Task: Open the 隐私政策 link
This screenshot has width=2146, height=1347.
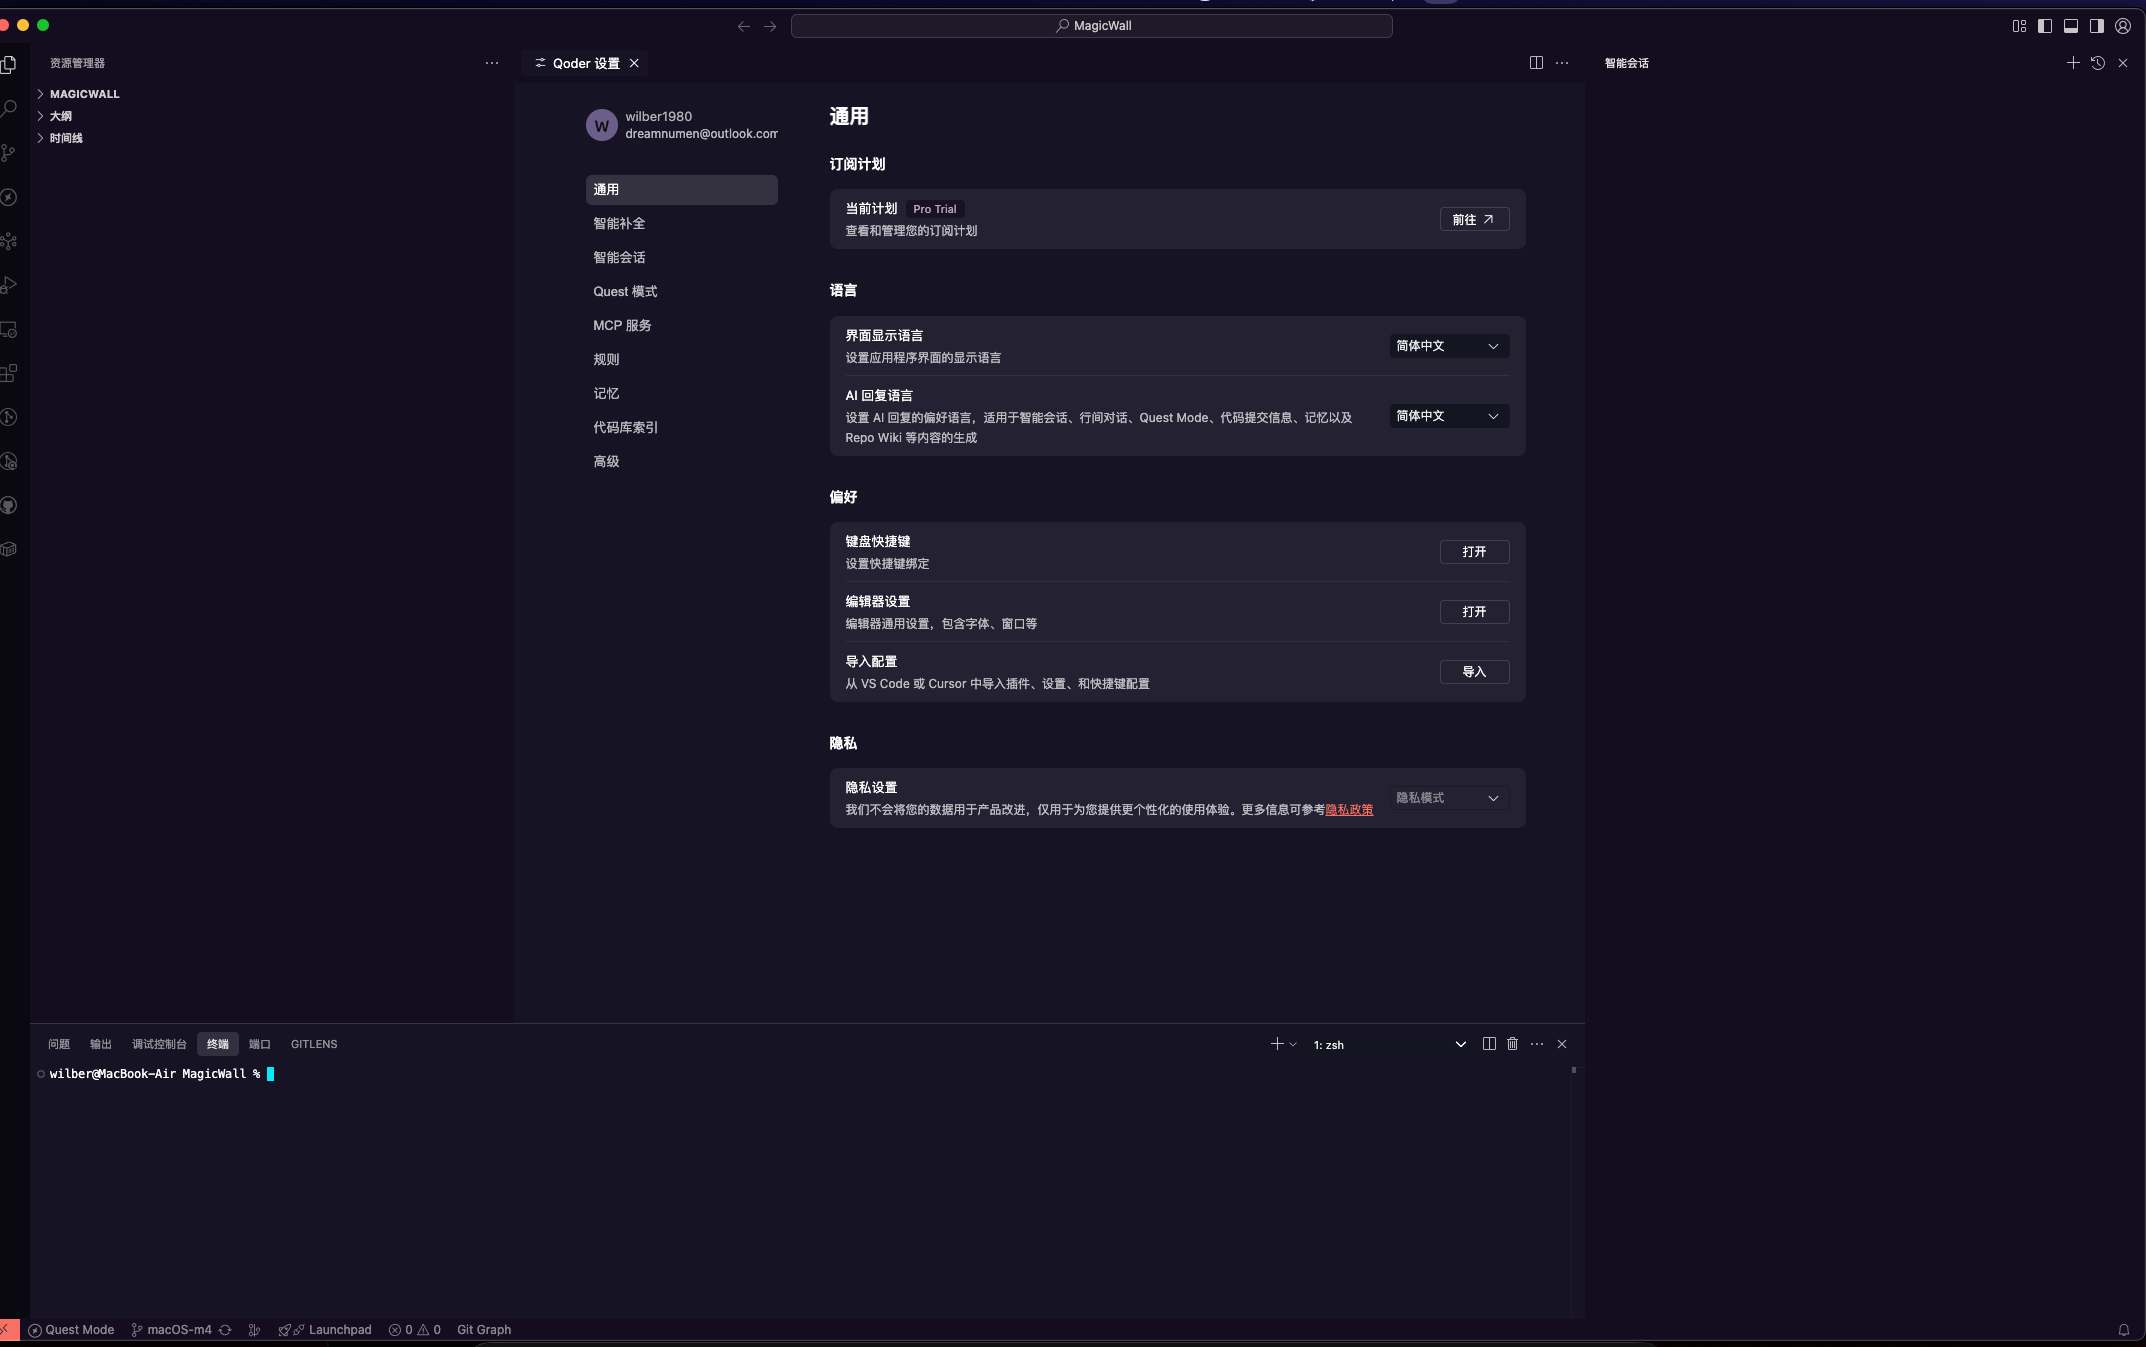Action: point(1349,810)
